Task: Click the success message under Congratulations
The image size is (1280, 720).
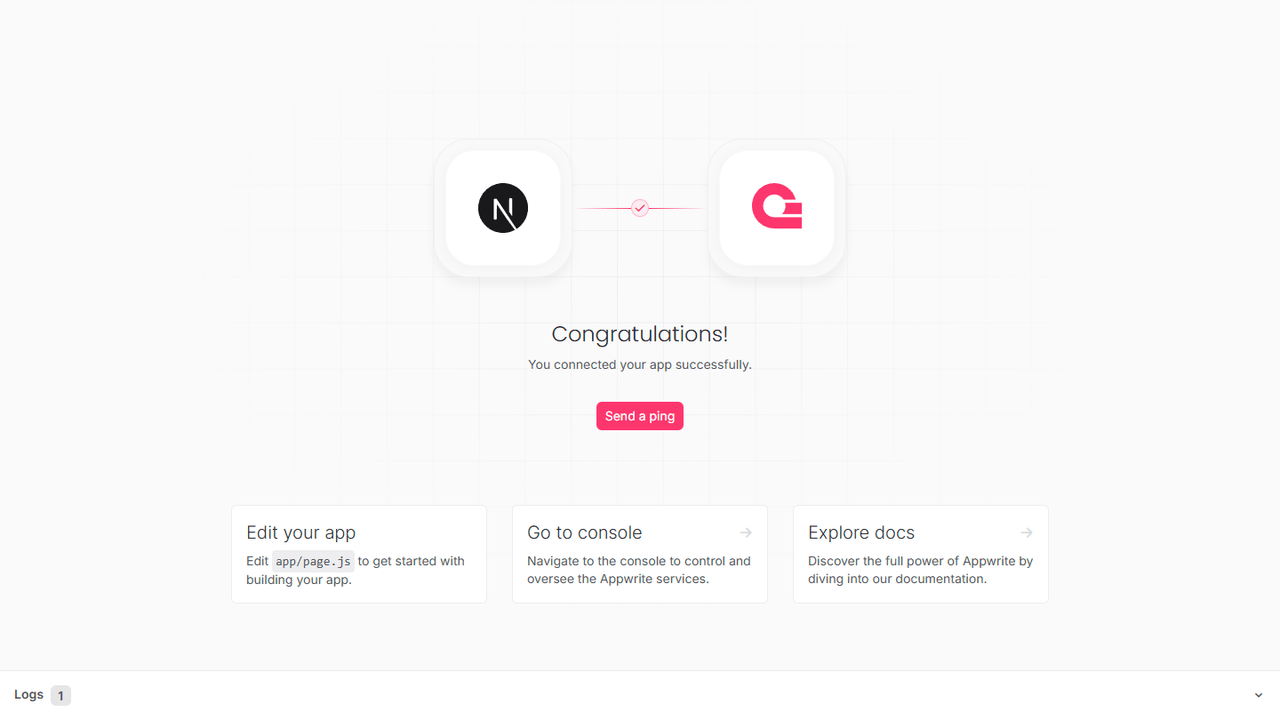Action: tap(639, 364)
